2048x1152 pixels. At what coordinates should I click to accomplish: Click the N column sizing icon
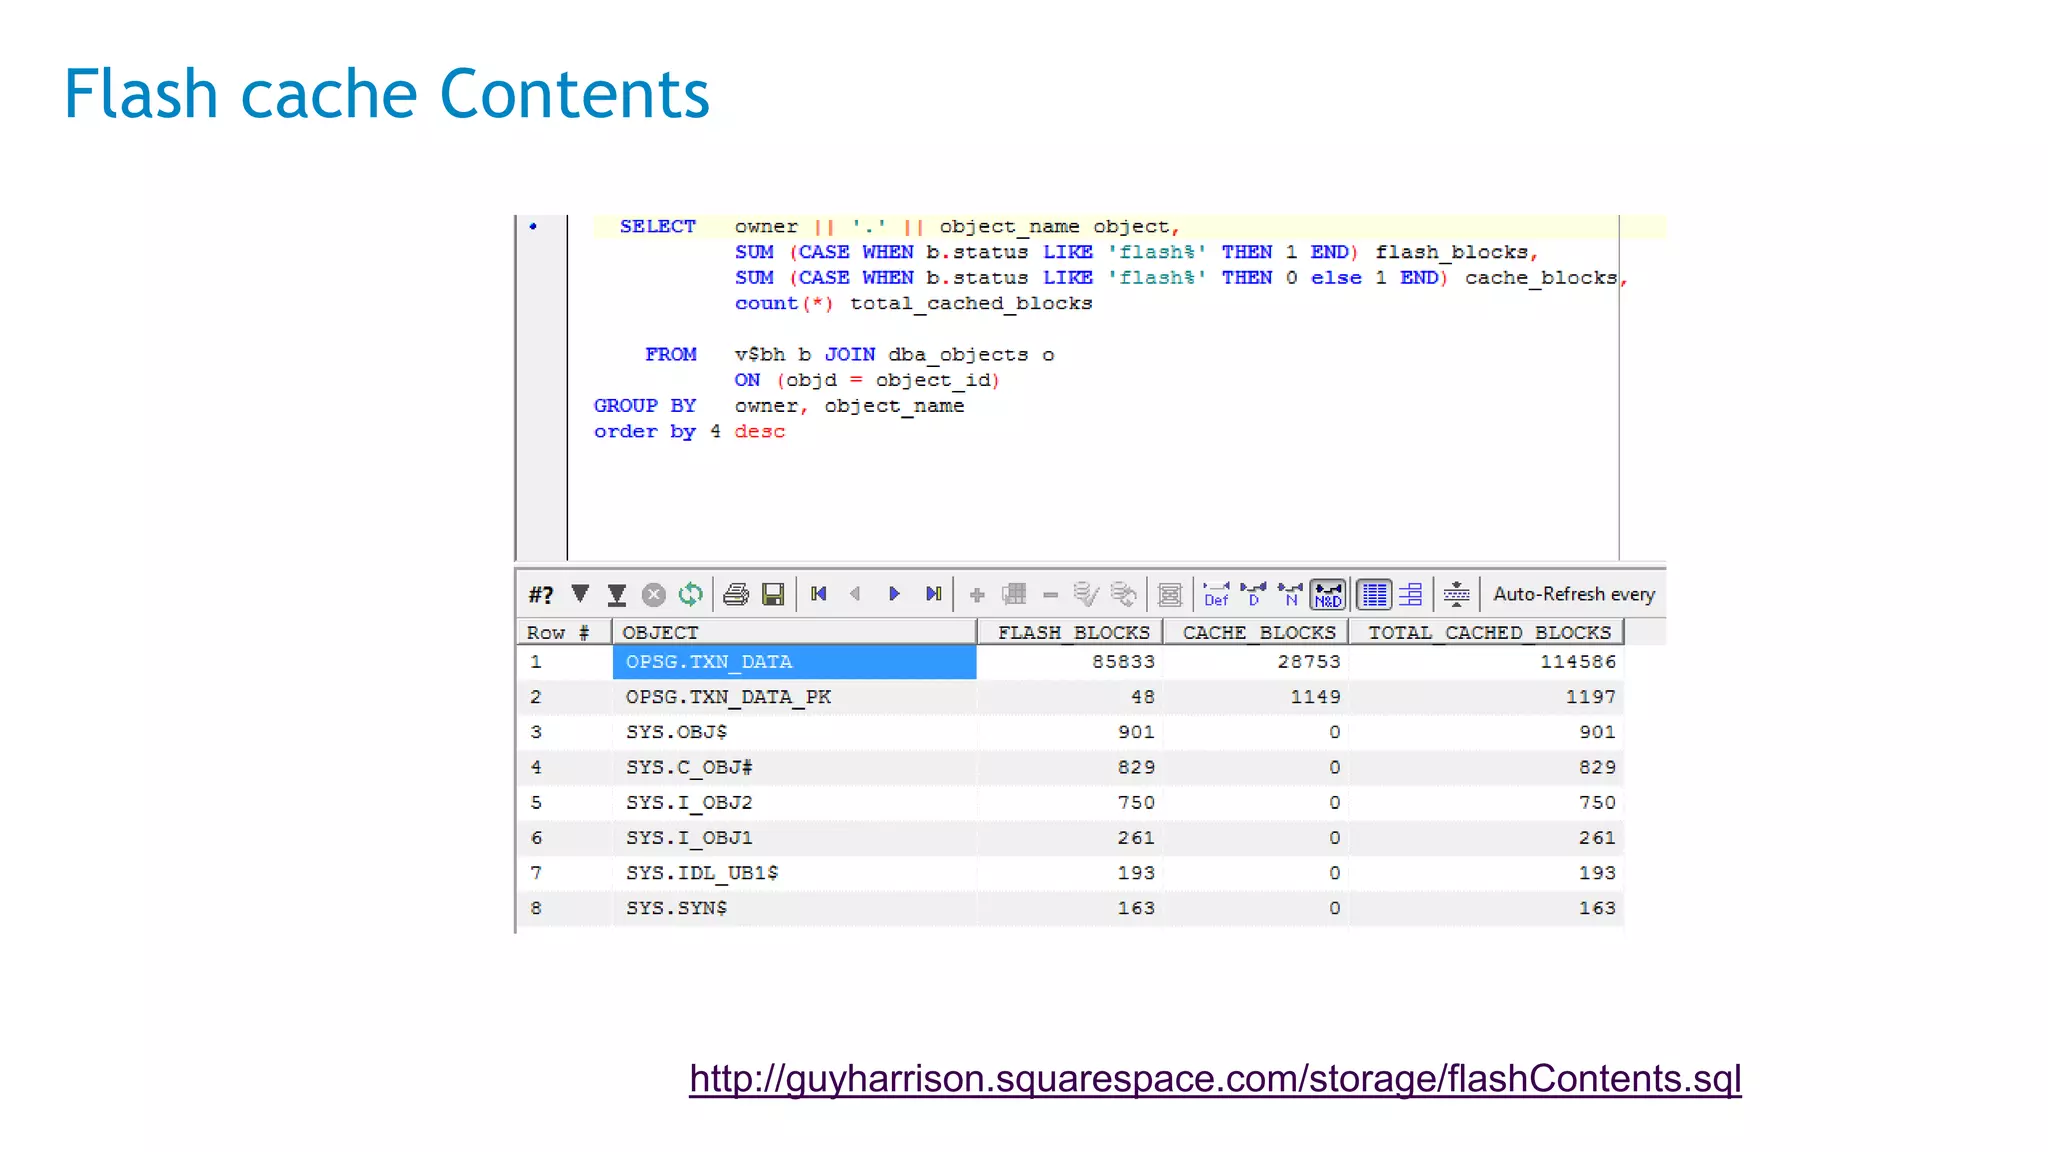(1290, 594)
